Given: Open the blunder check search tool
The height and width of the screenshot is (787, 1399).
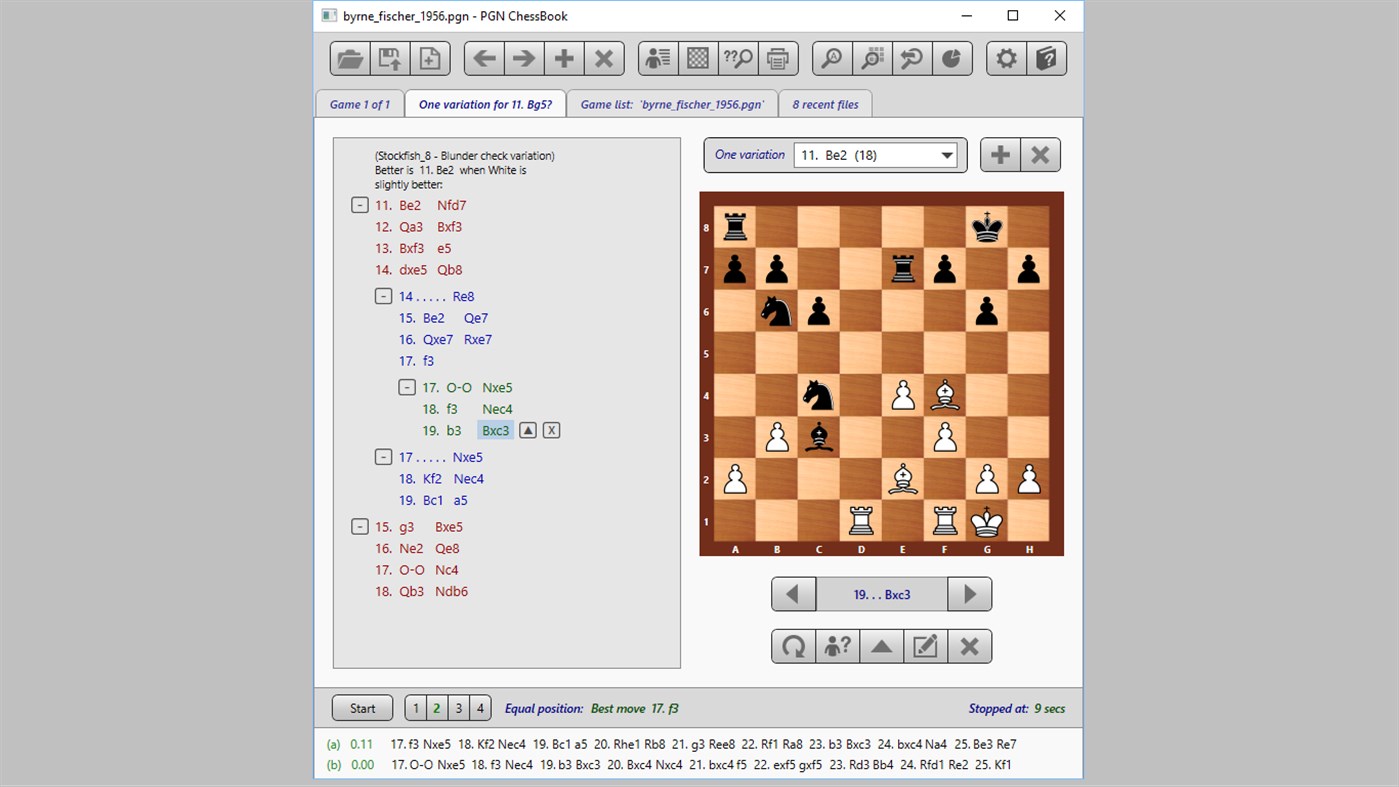Looking at the screenshot, I should 737,58.
